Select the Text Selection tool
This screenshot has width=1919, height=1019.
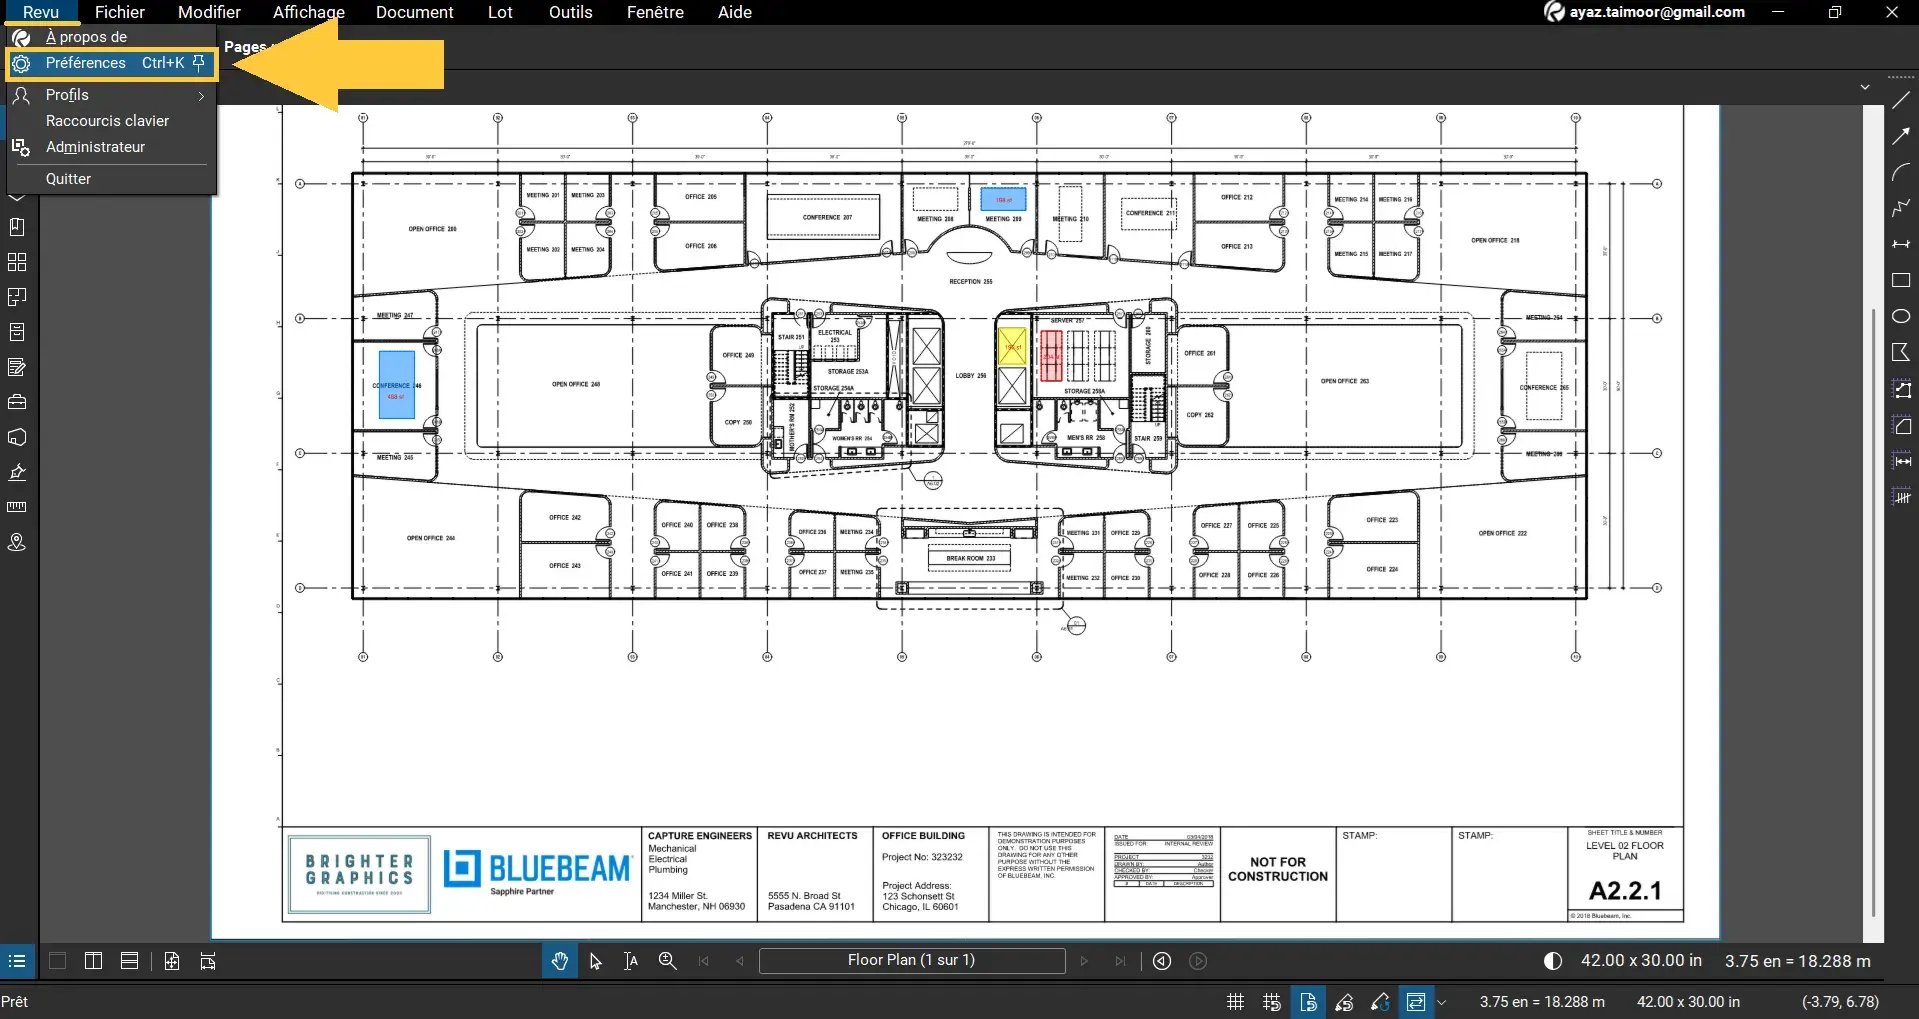click(x=630, y=960)
